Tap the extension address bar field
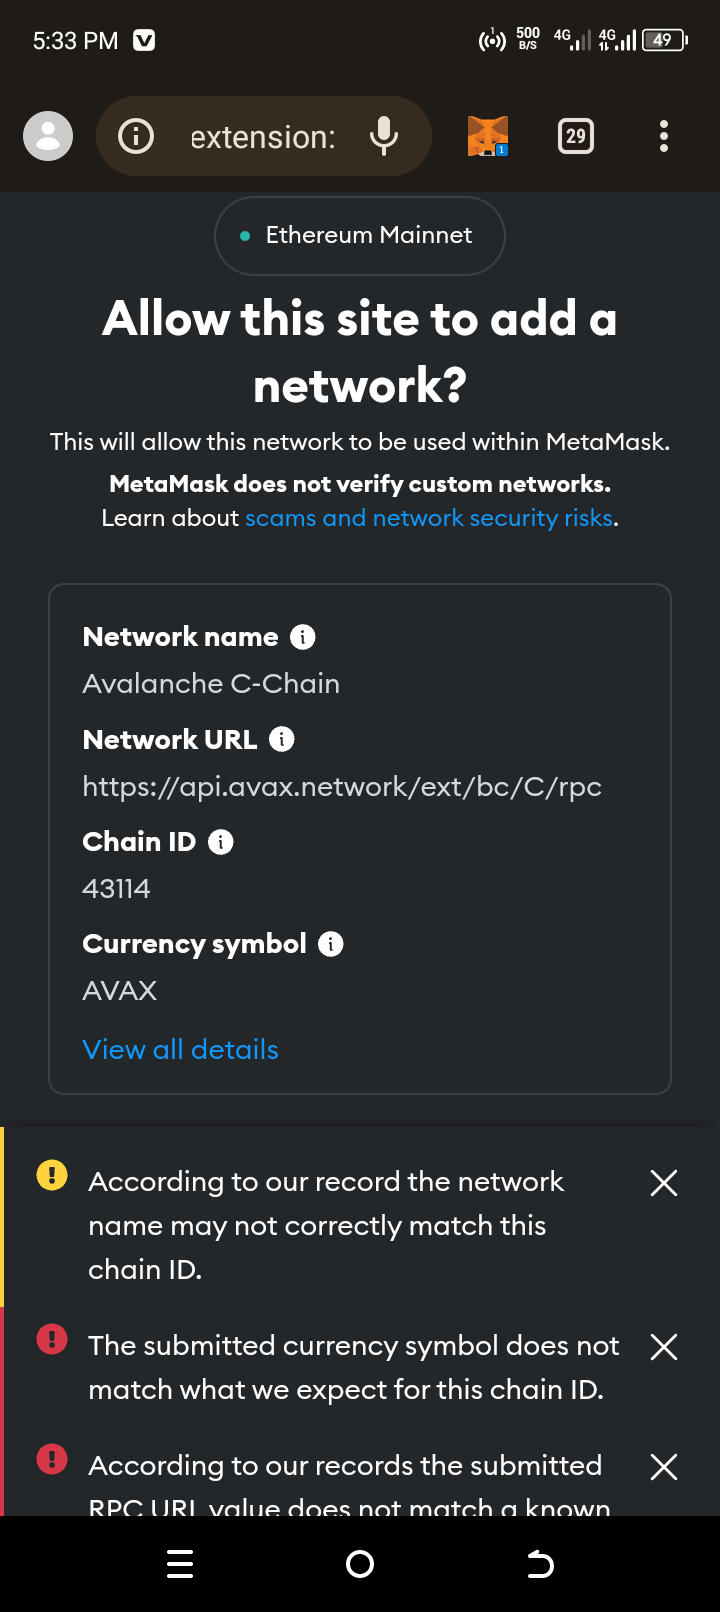This screenshot has width=720, height=1612. point(262,136)
